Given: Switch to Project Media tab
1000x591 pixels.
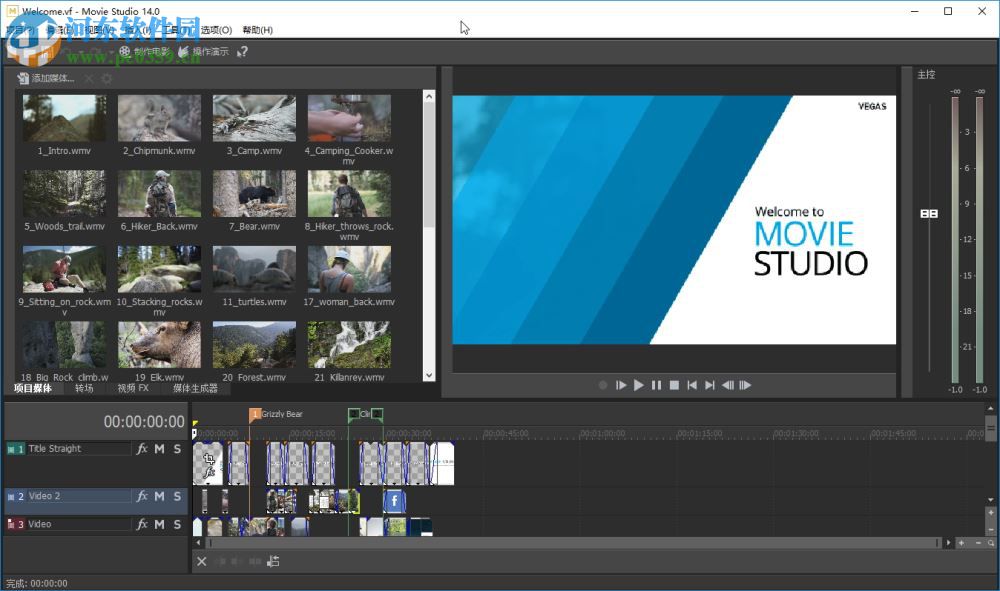Looking at the screenshot, I should pos(33,388).
